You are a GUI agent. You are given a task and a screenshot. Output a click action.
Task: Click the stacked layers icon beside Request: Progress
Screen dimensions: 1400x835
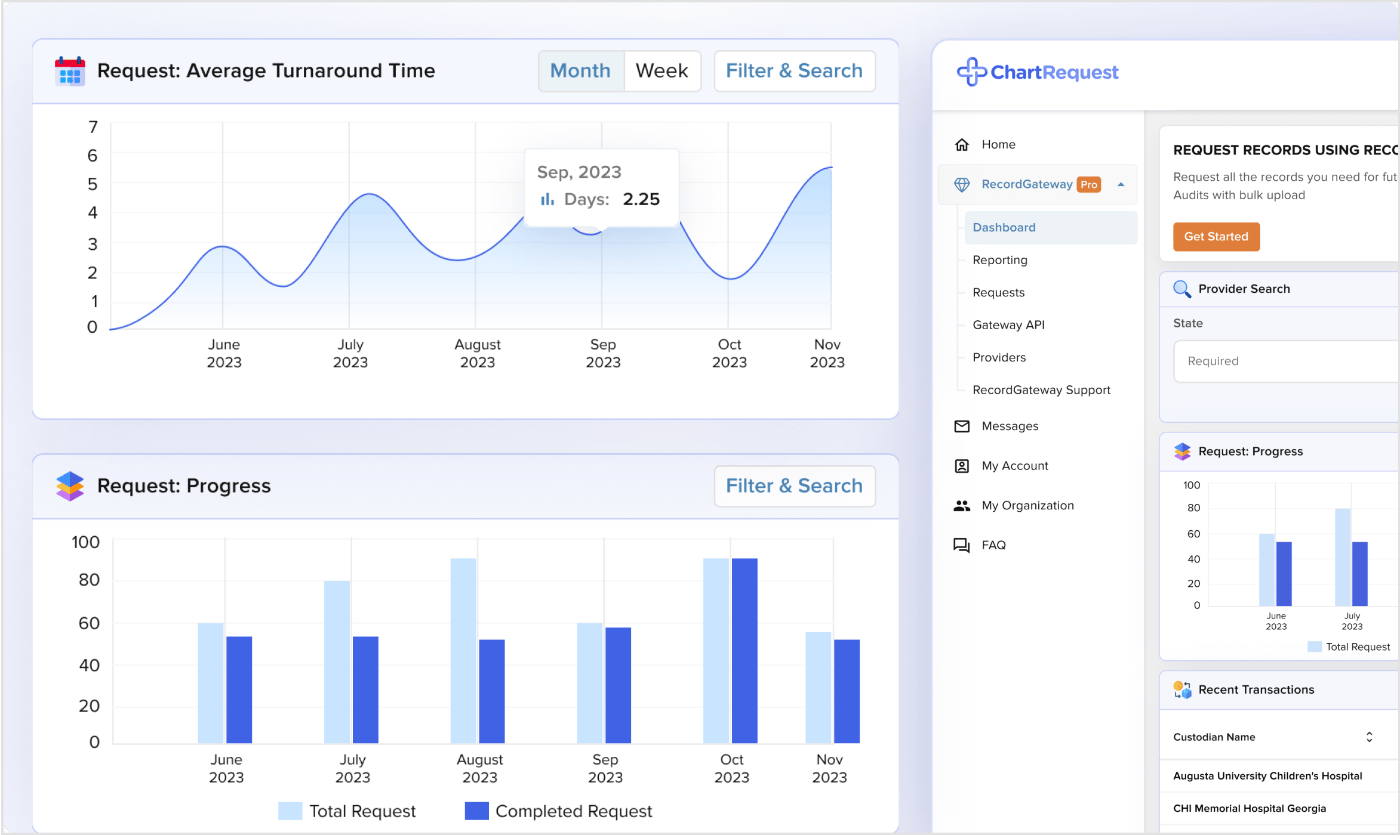(70, 486)
